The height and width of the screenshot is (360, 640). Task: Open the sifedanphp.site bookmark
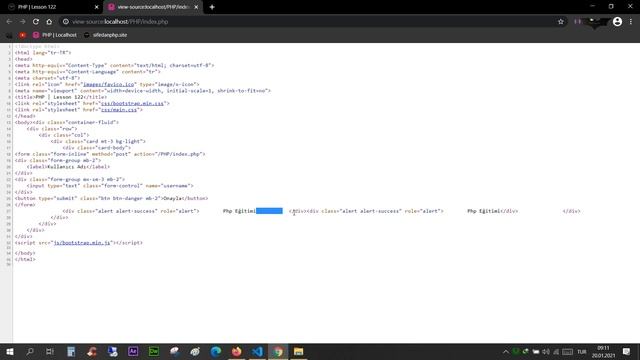[x=105, y=35]
